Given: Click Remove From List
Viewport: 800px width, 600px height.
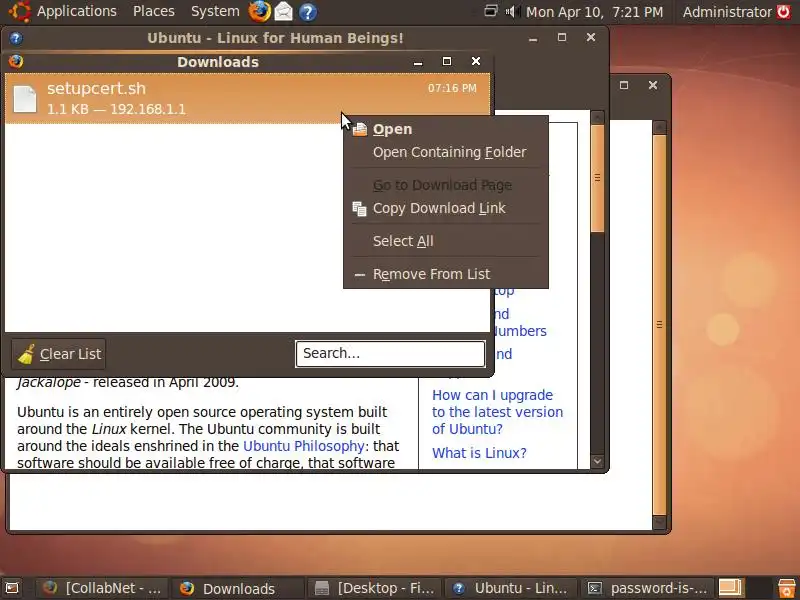Looking at the screenshot, I should (x=446, y=274).
